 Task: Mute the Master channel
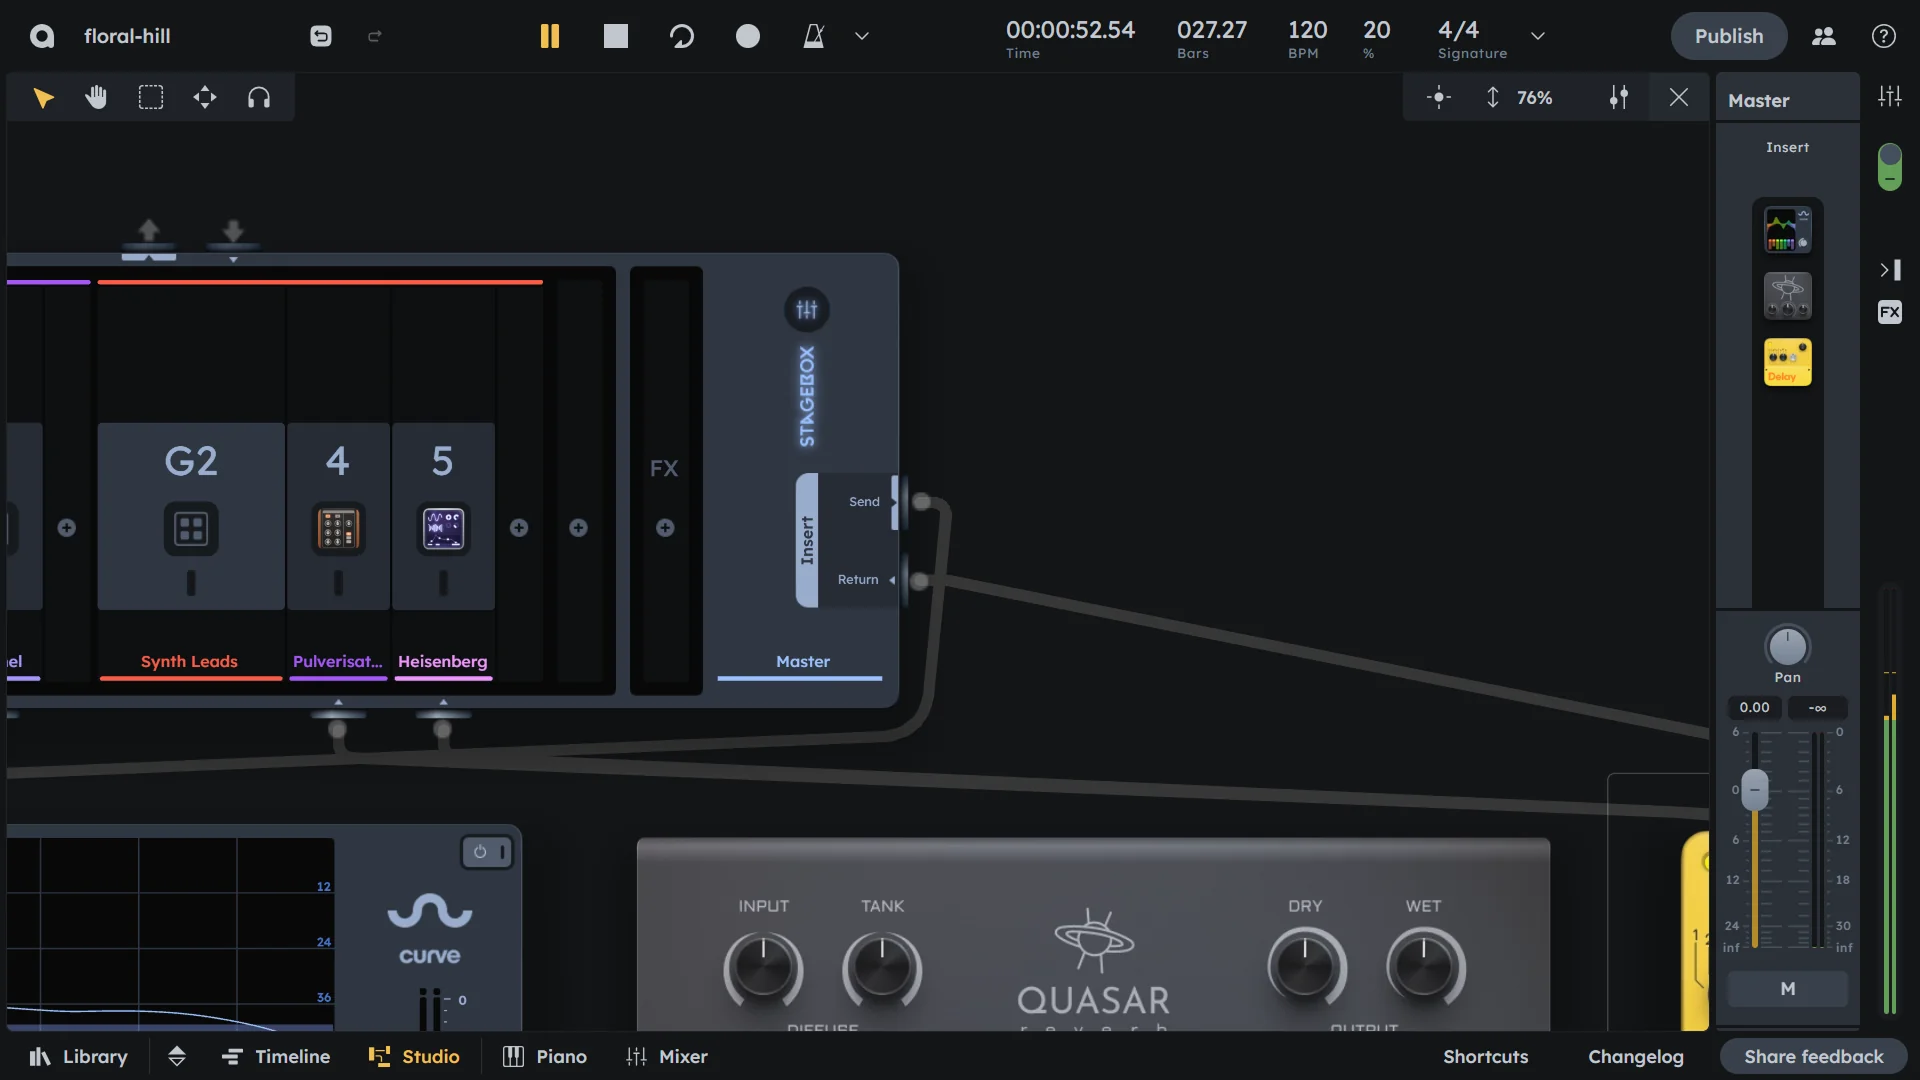[1787, 988]
